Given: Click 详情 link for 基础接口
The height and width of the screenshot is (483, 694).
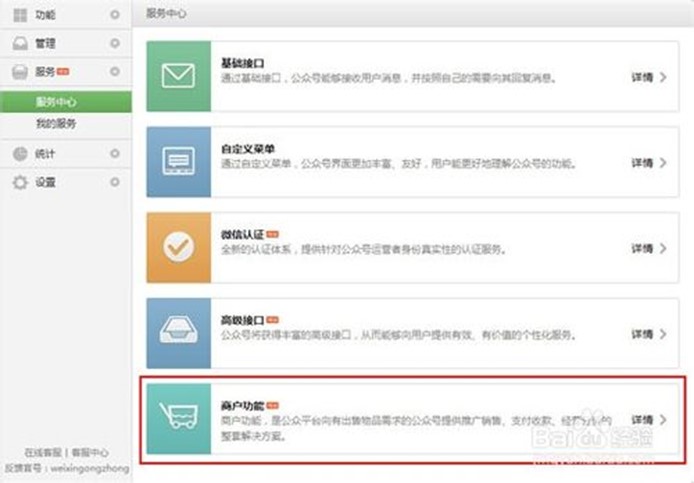Looking at the screenshot, I should tap(642, 77).
